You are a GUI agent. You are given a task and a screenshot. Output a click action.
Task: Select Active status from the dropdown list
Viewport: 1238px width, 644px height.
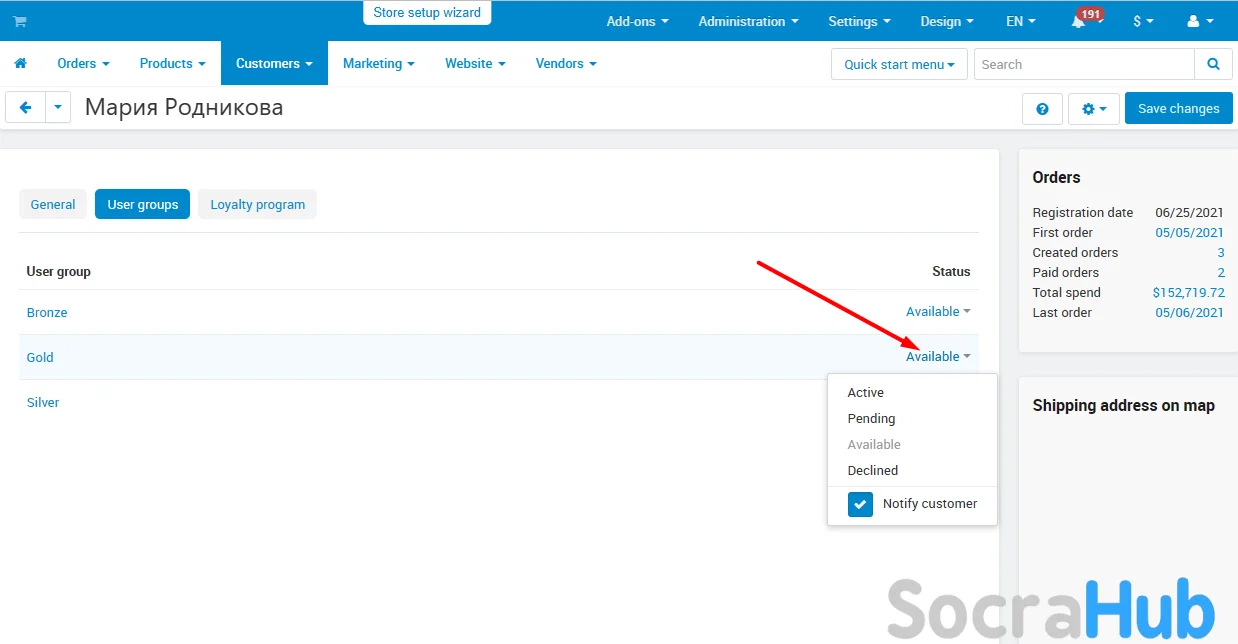pos(866,393)
